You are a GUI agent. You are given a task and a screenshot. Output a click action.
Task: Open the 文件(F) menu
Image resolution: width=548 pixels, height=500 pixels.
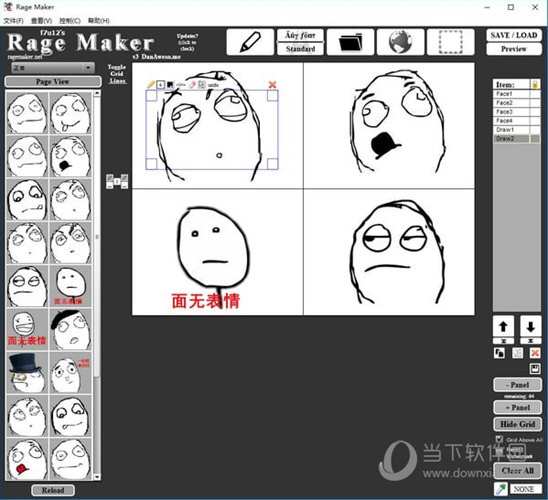point(13,21)
